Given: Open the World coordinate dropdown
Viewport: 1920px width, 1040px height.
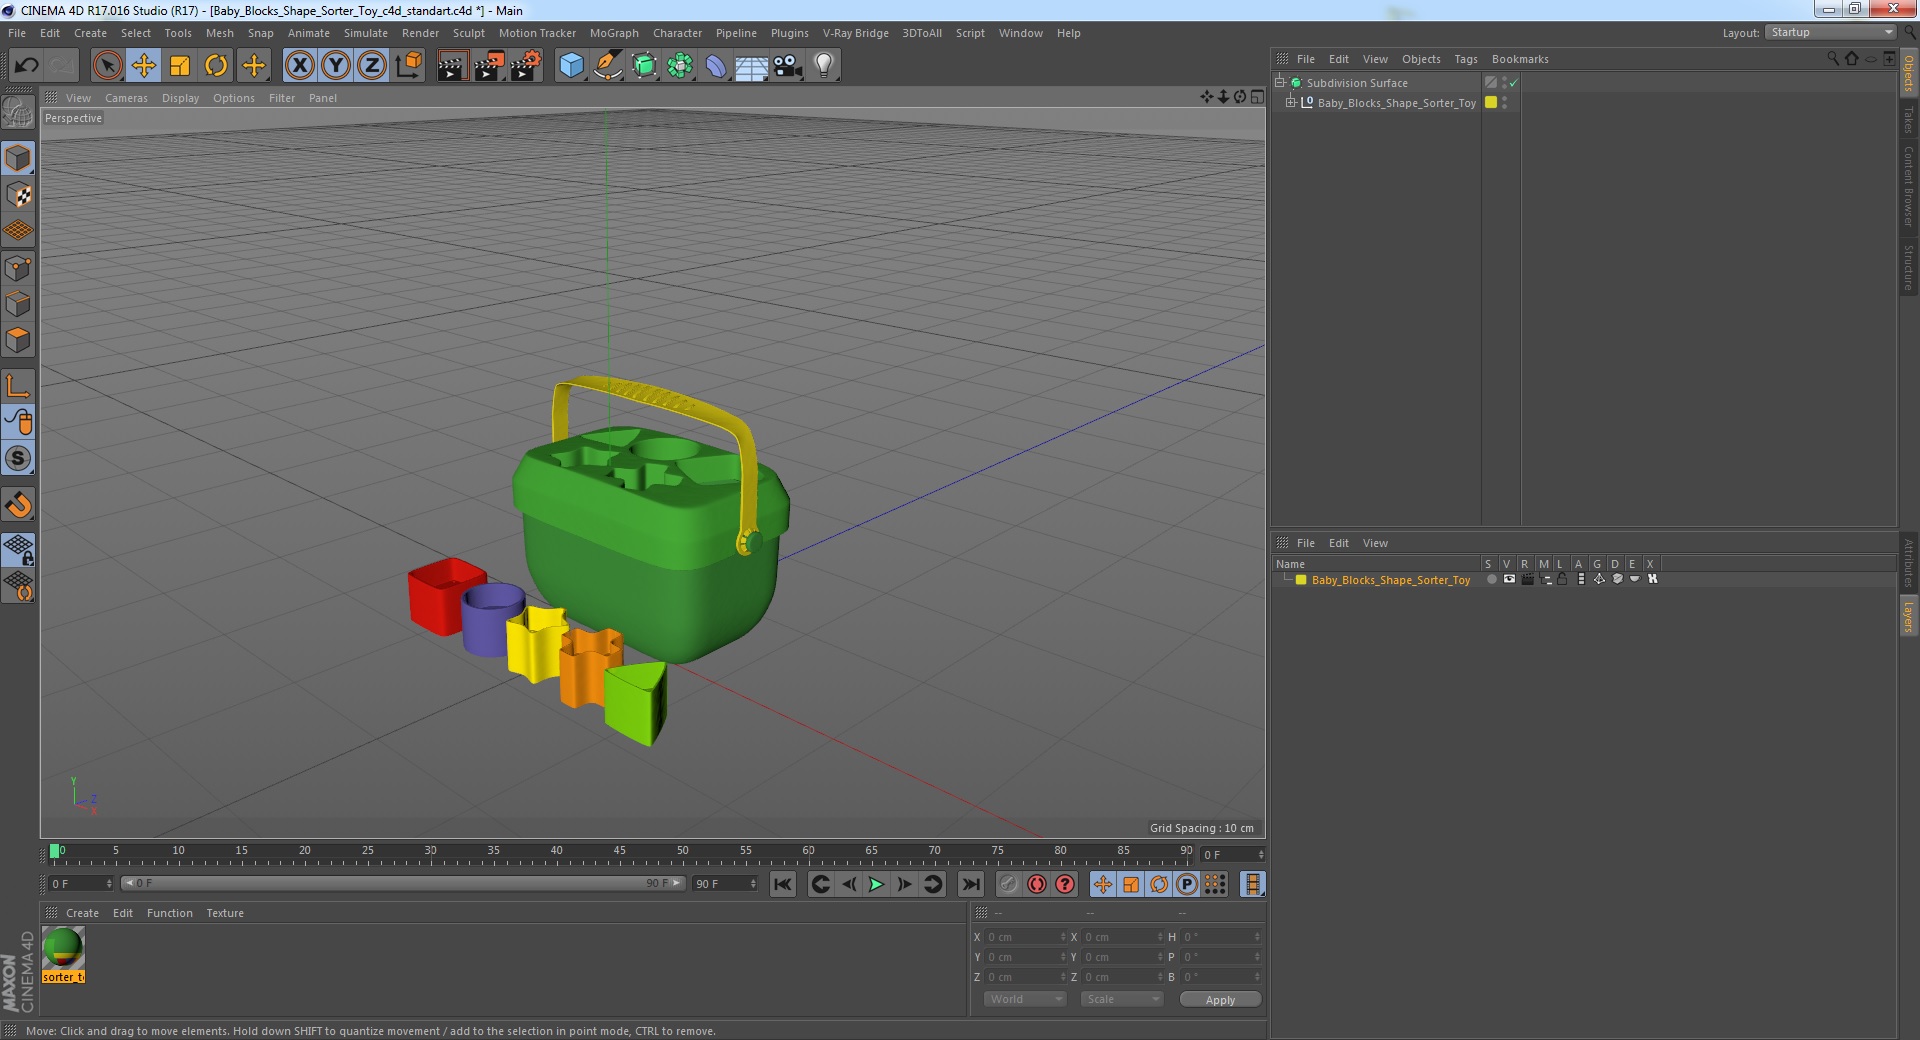Looking at the screenshot, I should tap(1025, 999).
